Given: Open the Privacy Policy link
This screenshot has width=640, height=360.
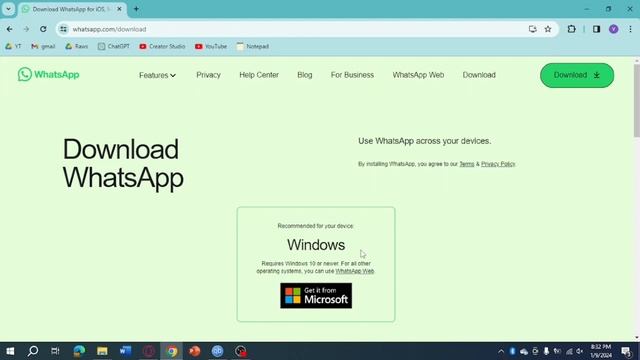Looking at the screenshot, I should 498,164.
